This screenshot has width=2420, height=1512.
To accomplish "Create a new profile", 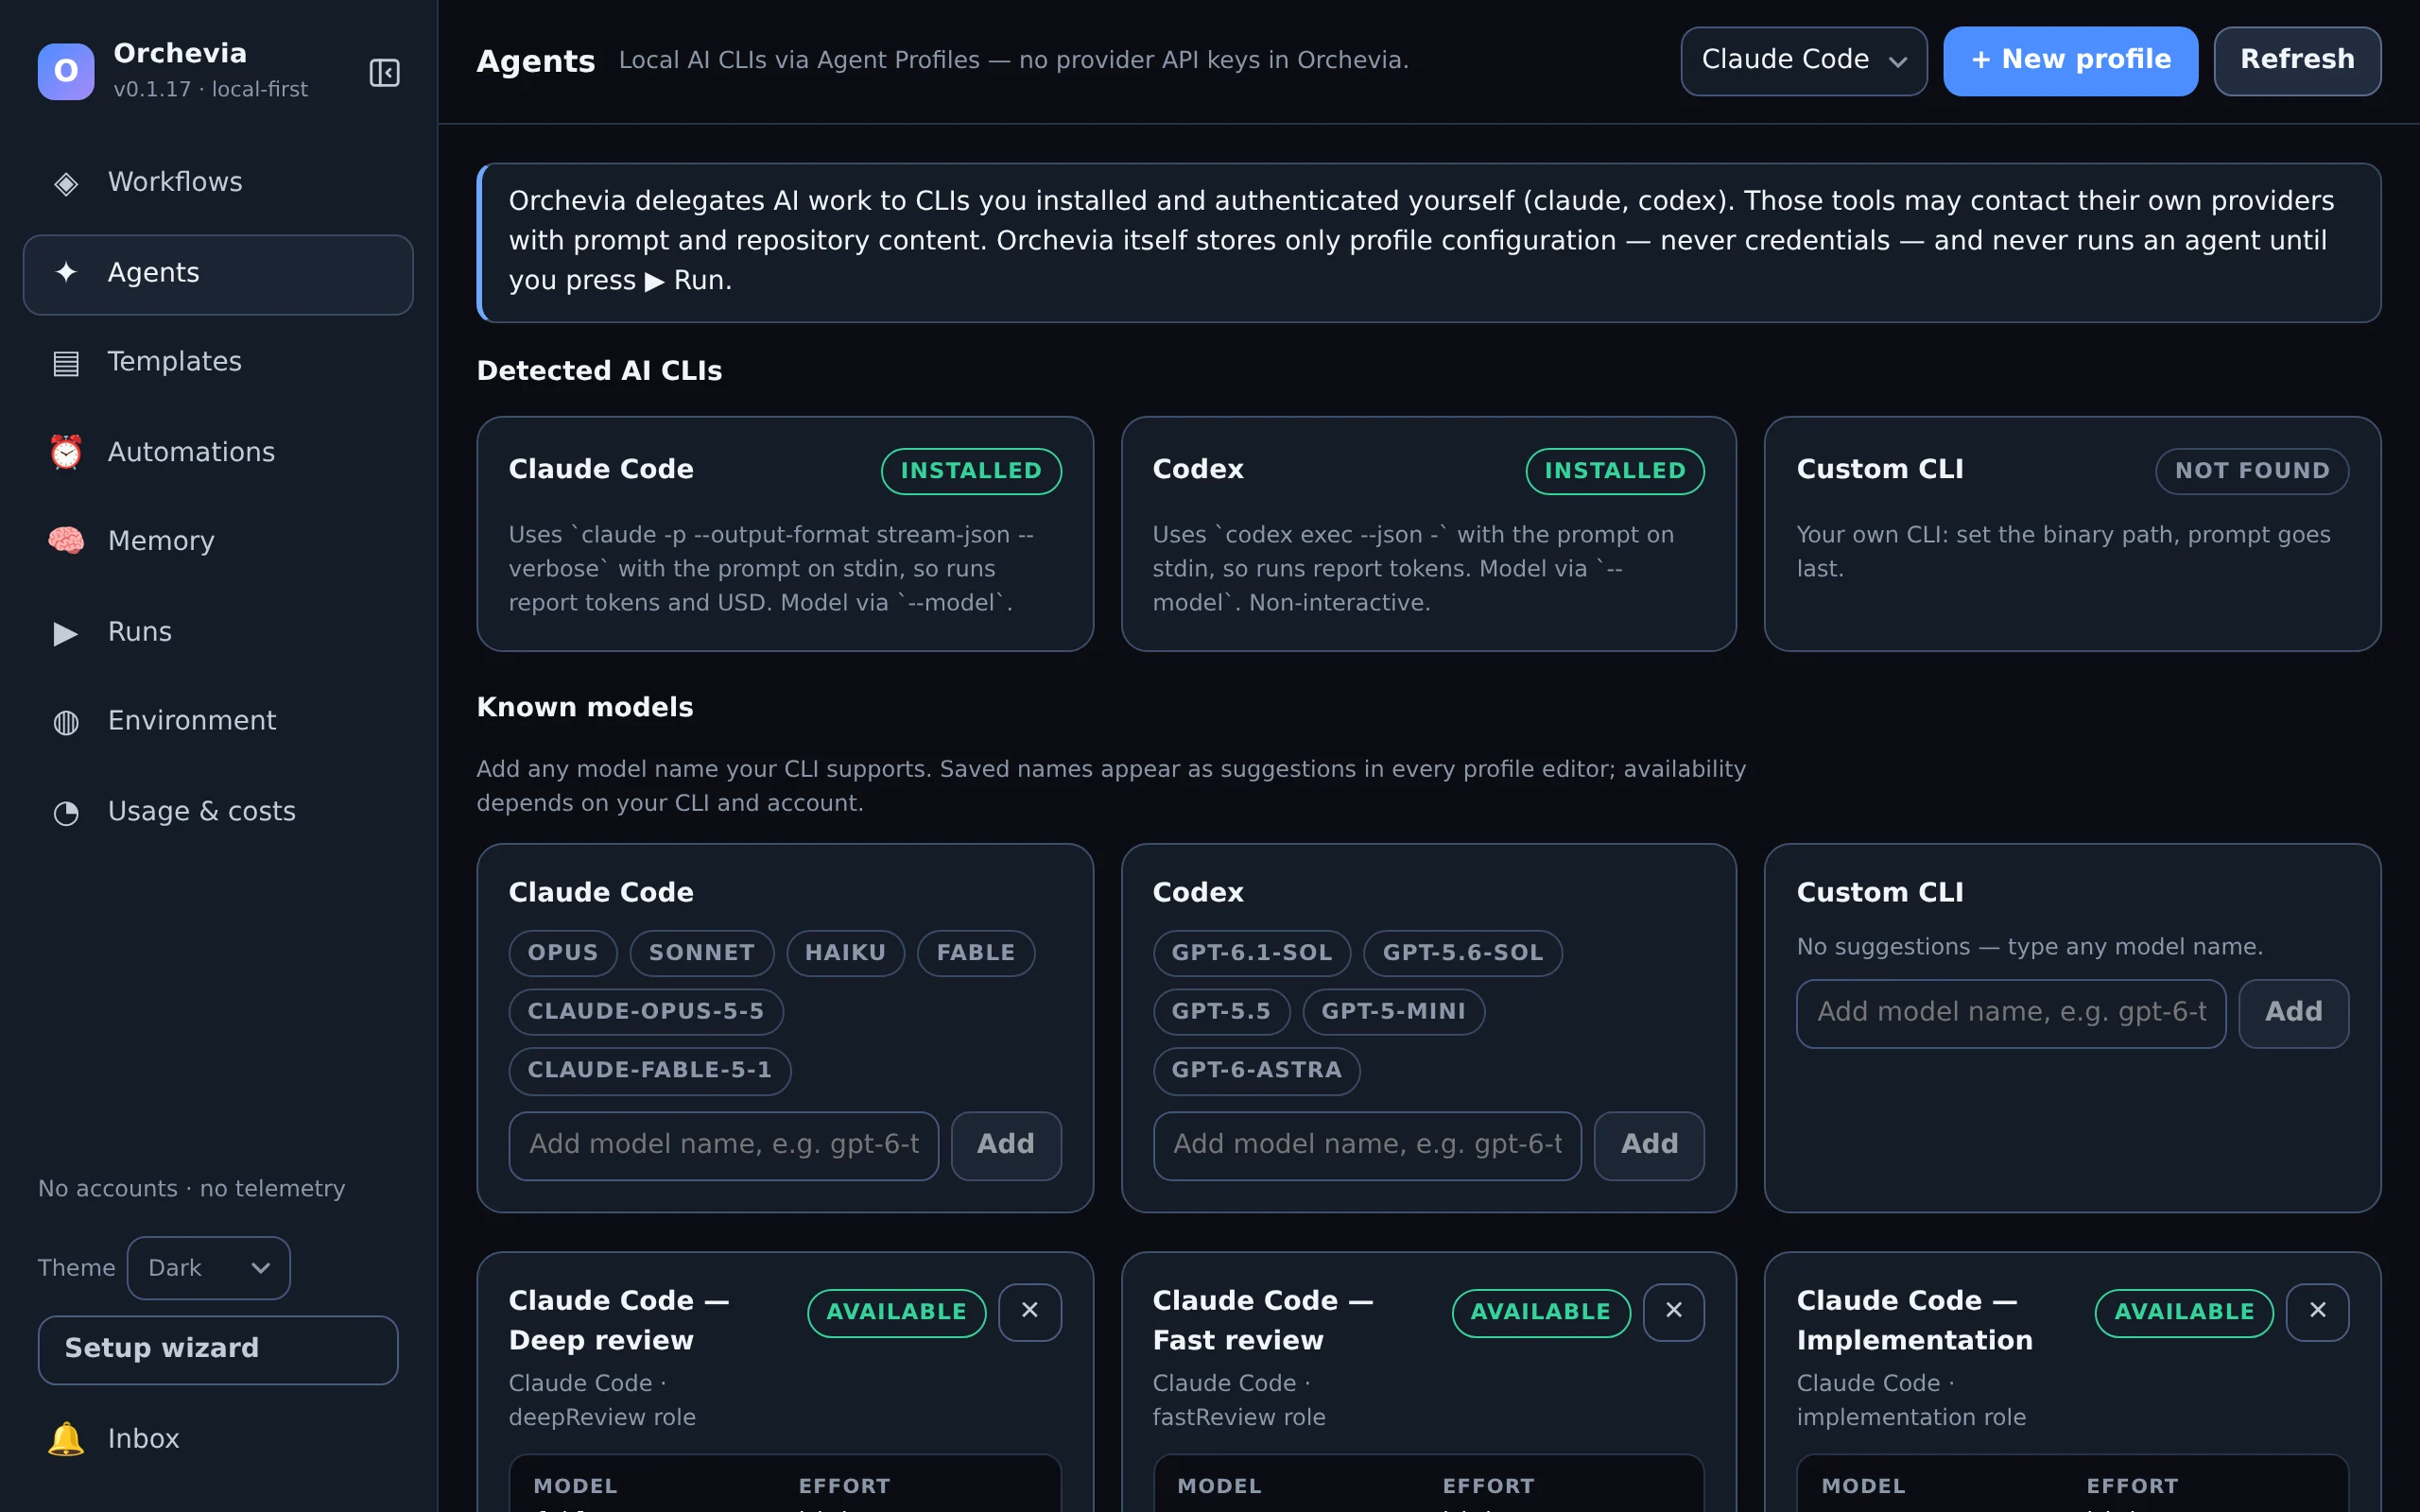I will (2070, 61).
